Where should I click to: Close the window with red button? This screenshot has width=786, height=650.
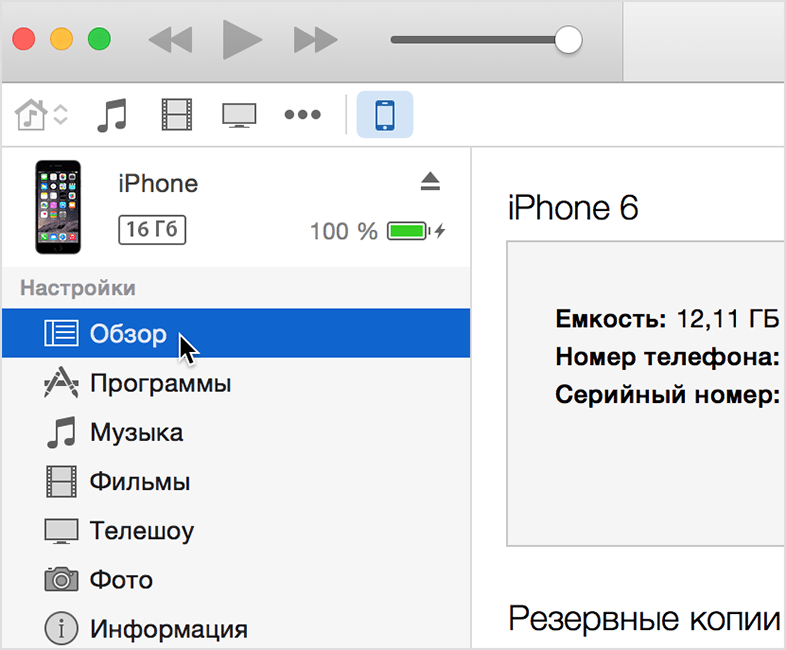point(24,39)
